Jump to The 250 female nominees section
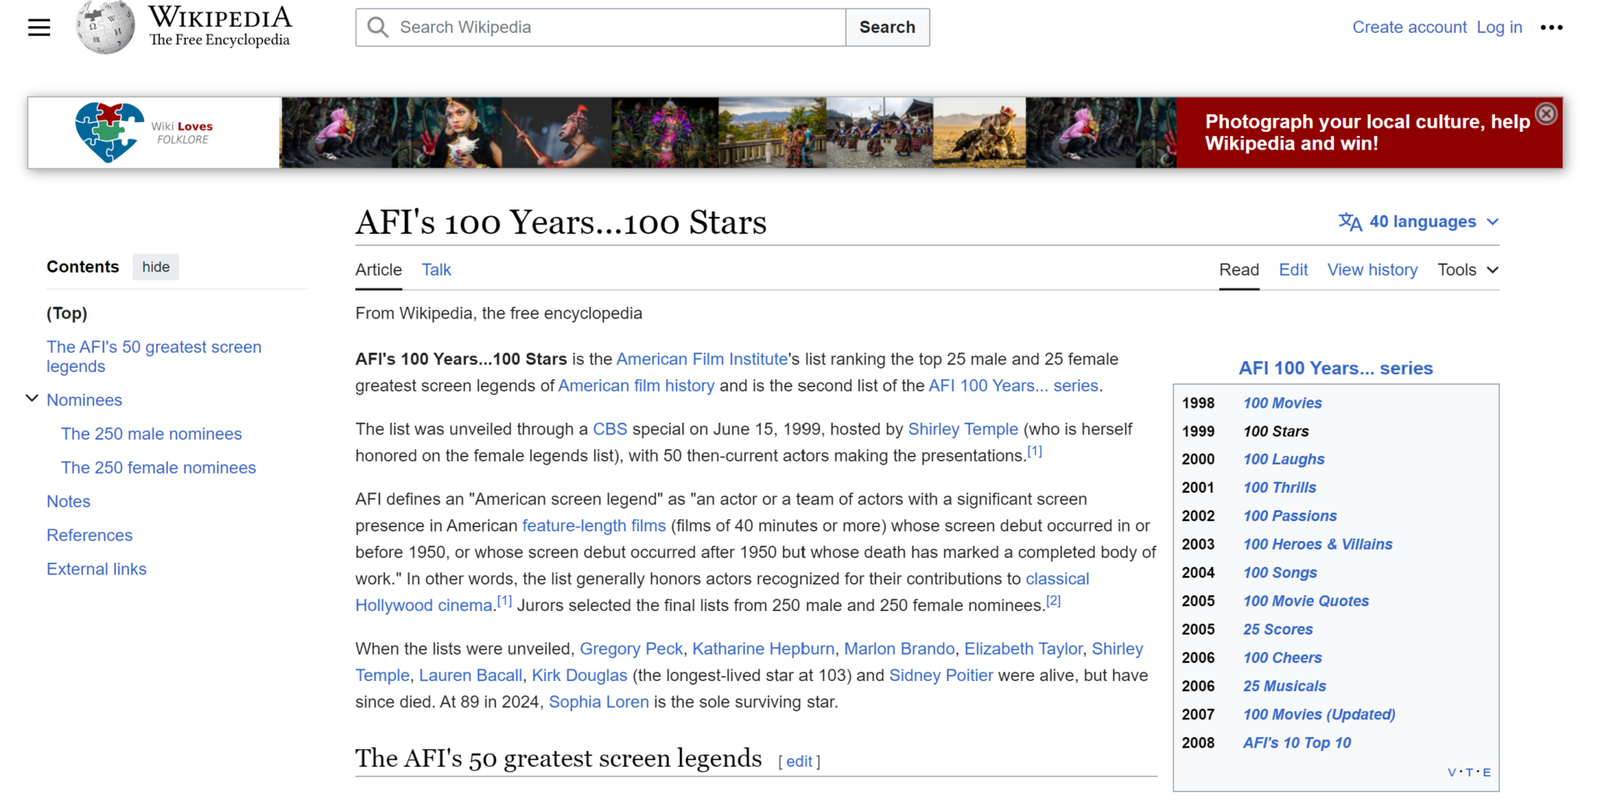The image size is (1600, 808). tap(158, 468)
